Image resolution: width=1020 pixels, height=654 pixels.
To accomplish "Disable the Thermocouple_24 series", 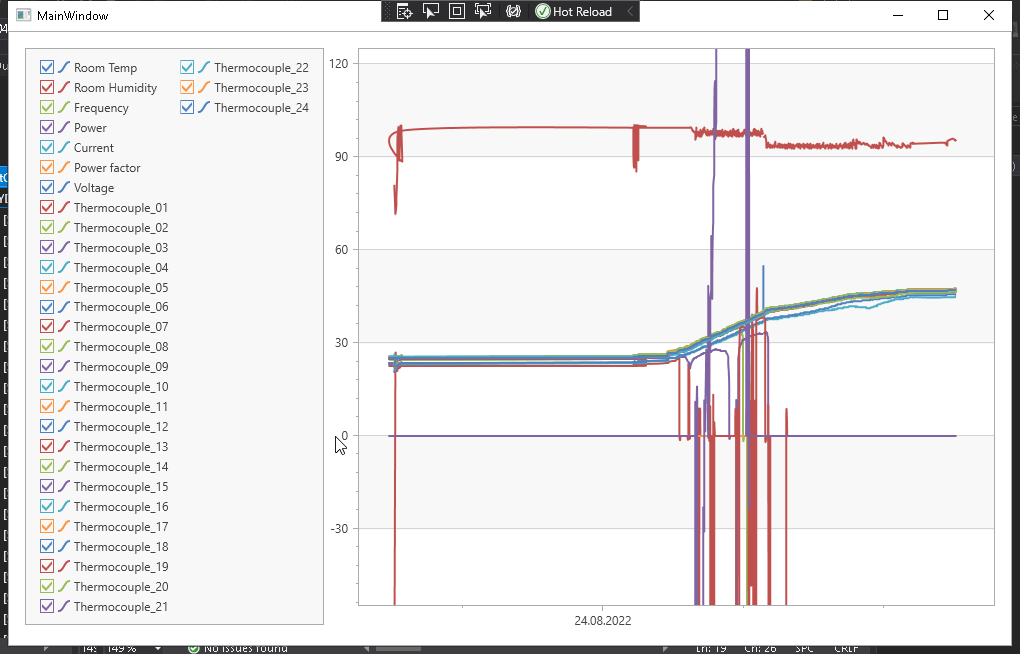I will pos(186,107).
